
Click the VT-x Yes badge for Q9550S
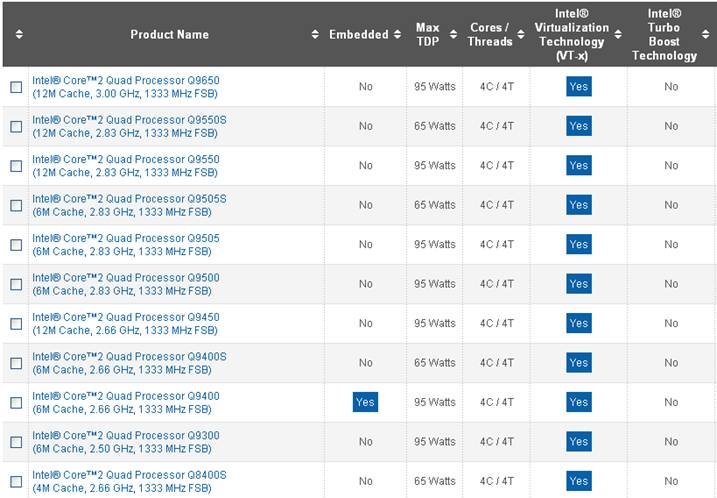579,126
